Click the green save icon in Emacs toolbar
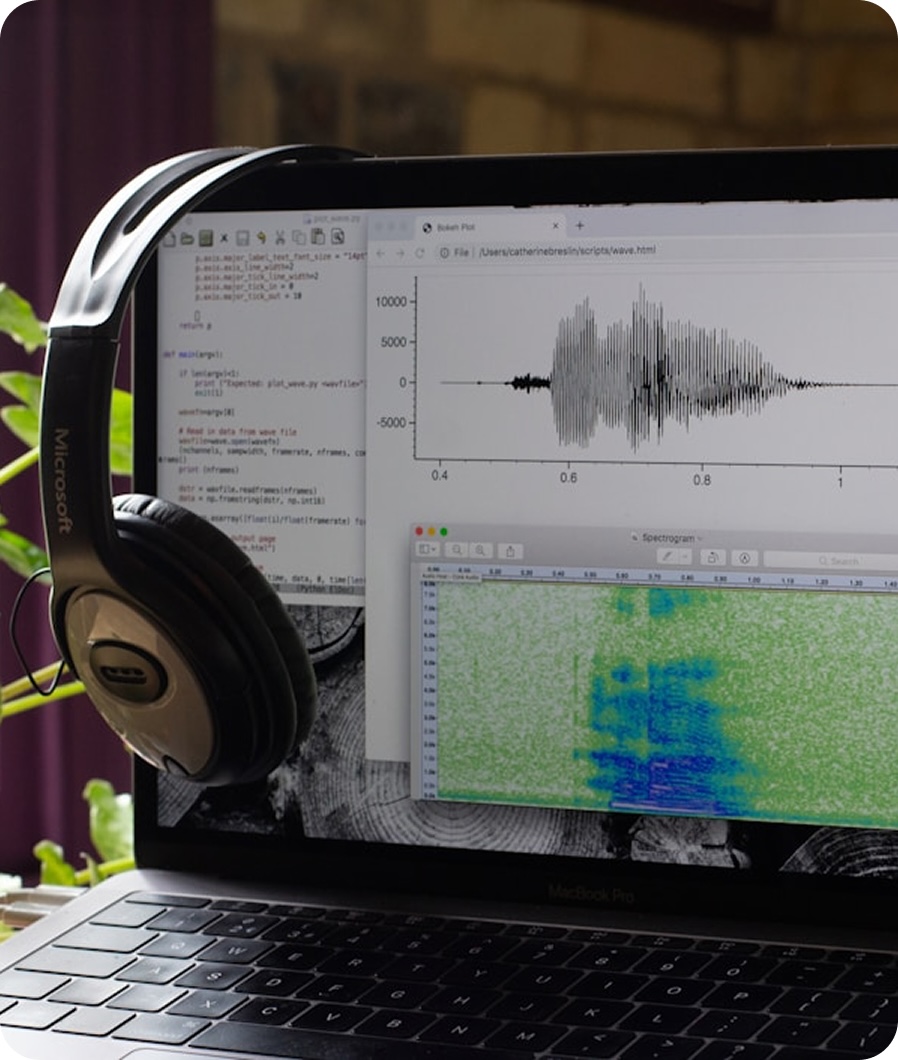This screenshot has height=1060, width=898. click(x=205, y=238)
